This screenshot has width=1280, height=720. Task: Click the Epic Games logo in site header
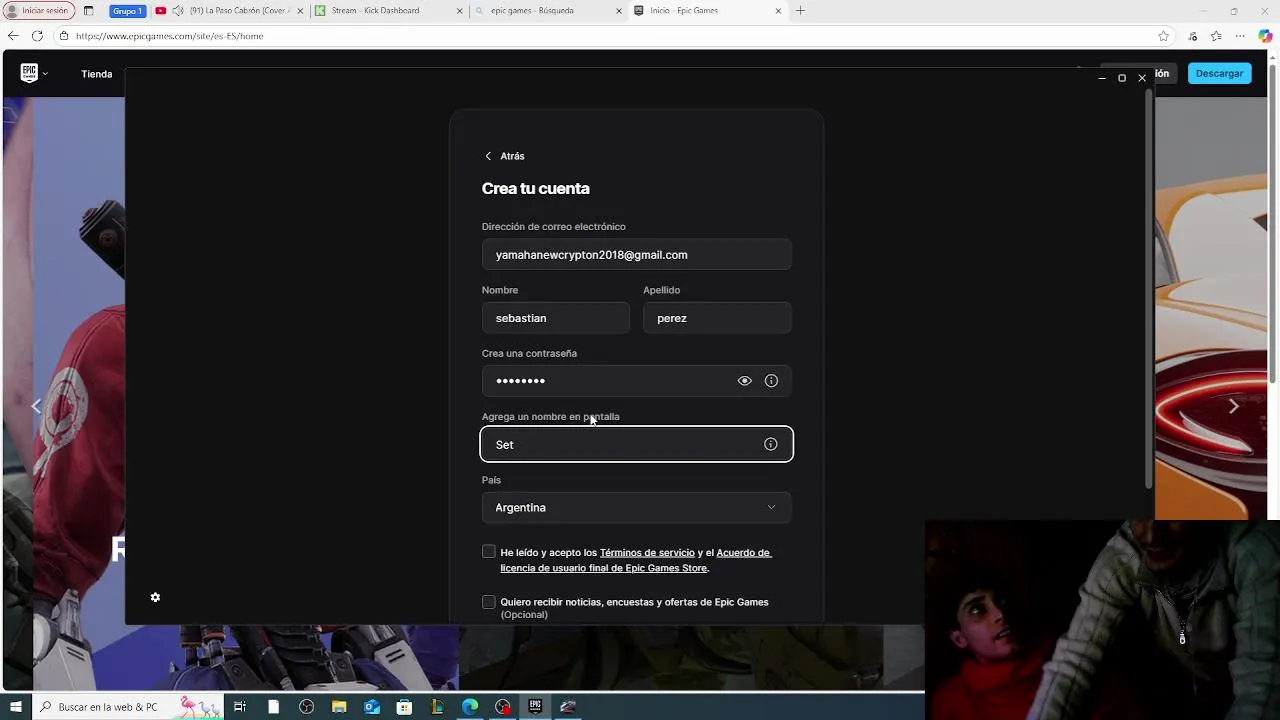click(x=29, y=73)
